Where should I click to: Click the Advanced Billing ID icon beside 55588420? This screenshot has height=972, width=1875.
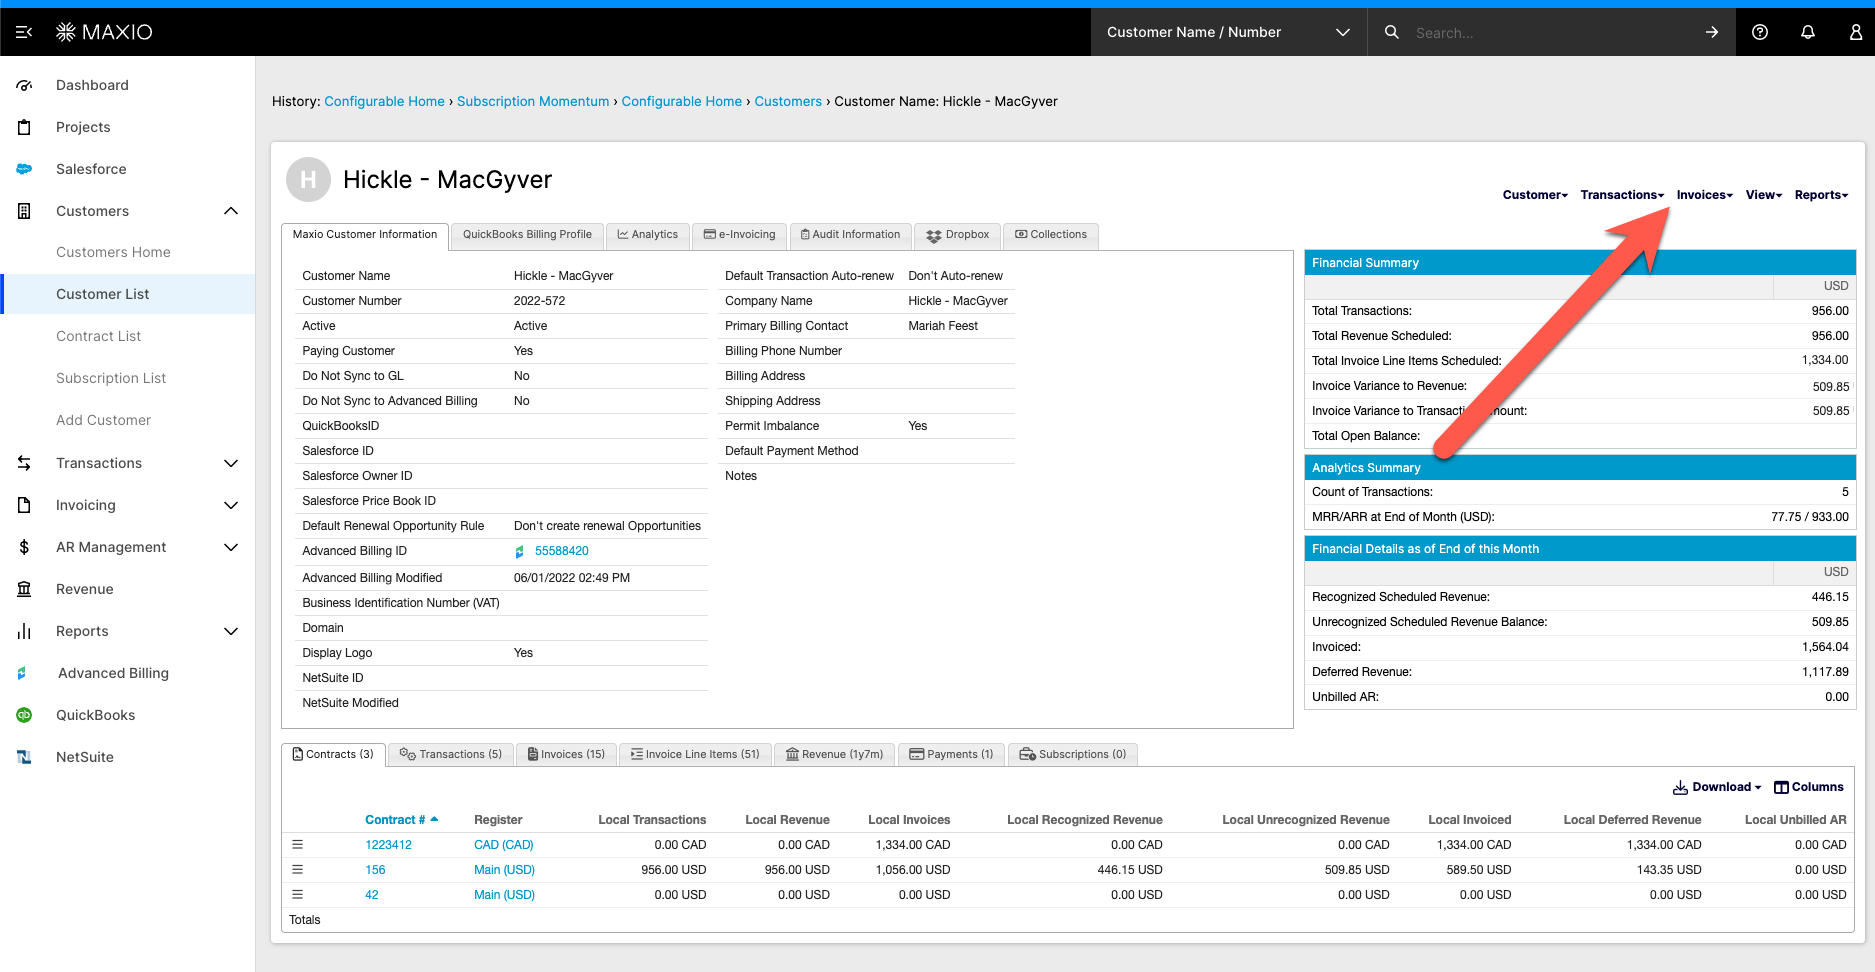[520, 552]
